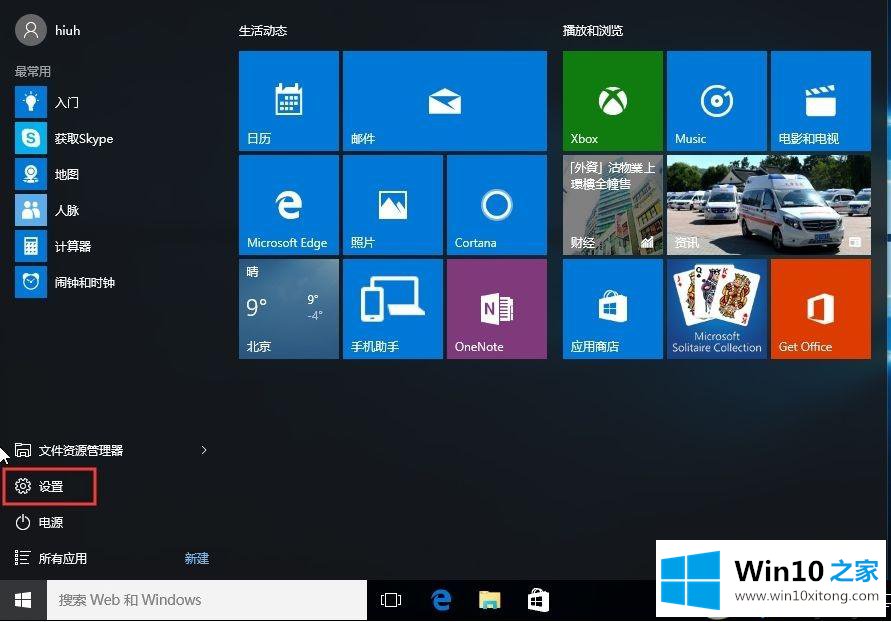Click the 播放和浏览 group heading
891x622 pixels.
pyautogui.click(x=593, y=31)
